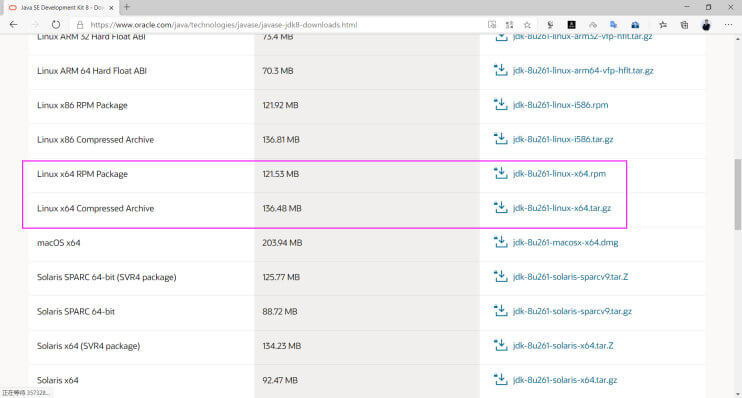The width and height of the screenshot is (742, 398).
Task: Select the Solaris x64 row with 92.47 MB
Action: pyautogui.click(x=367, y=380)
